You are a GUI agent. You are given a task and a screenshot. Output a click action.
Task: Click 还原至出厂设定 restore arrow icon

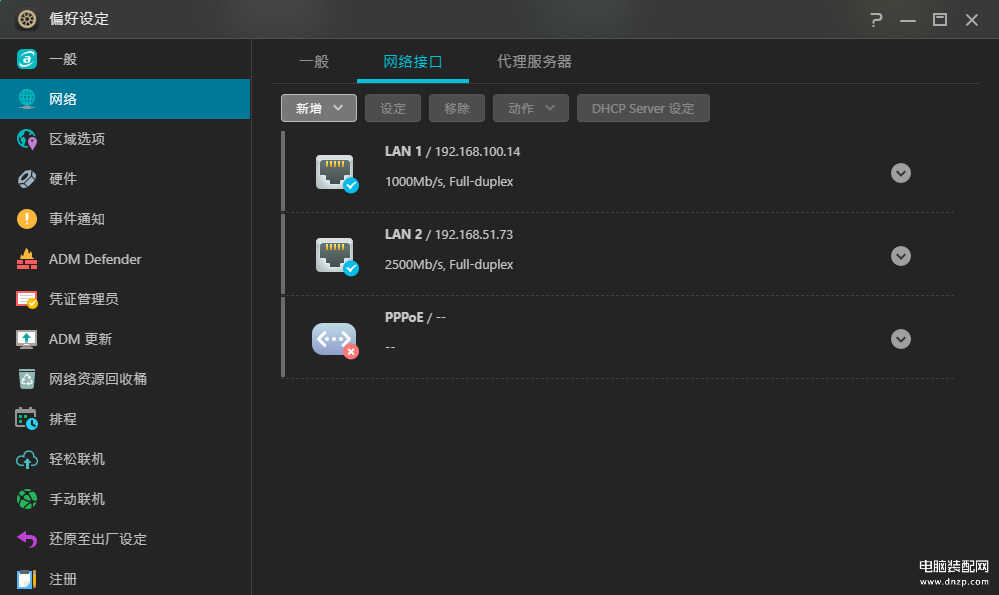tap(27, 539)
